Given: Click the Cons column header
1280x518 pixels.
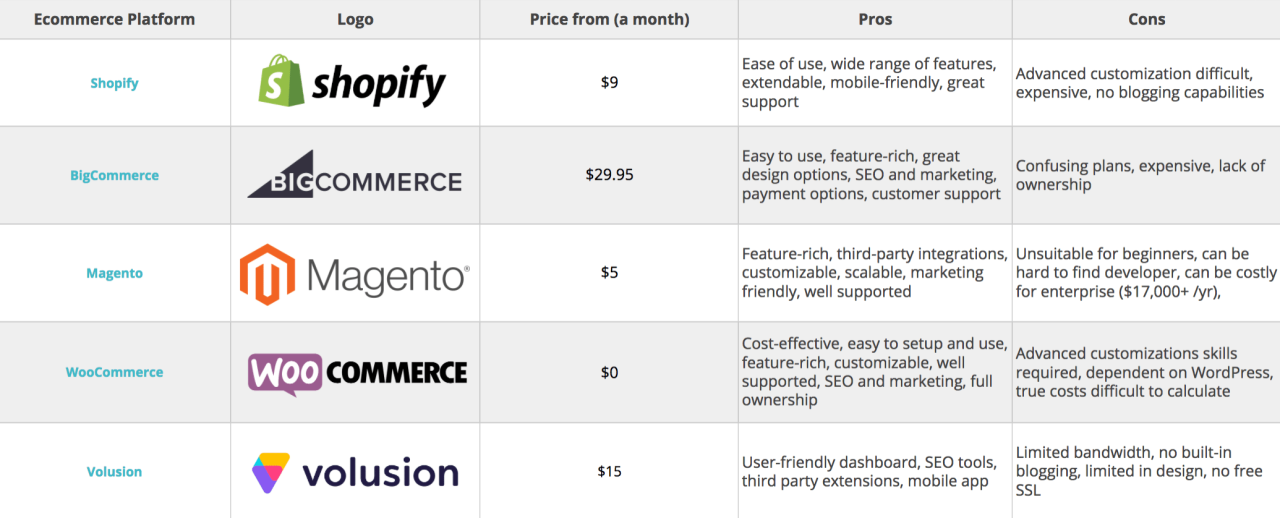Looking at the screenshot, I should tap(1146, 19).
